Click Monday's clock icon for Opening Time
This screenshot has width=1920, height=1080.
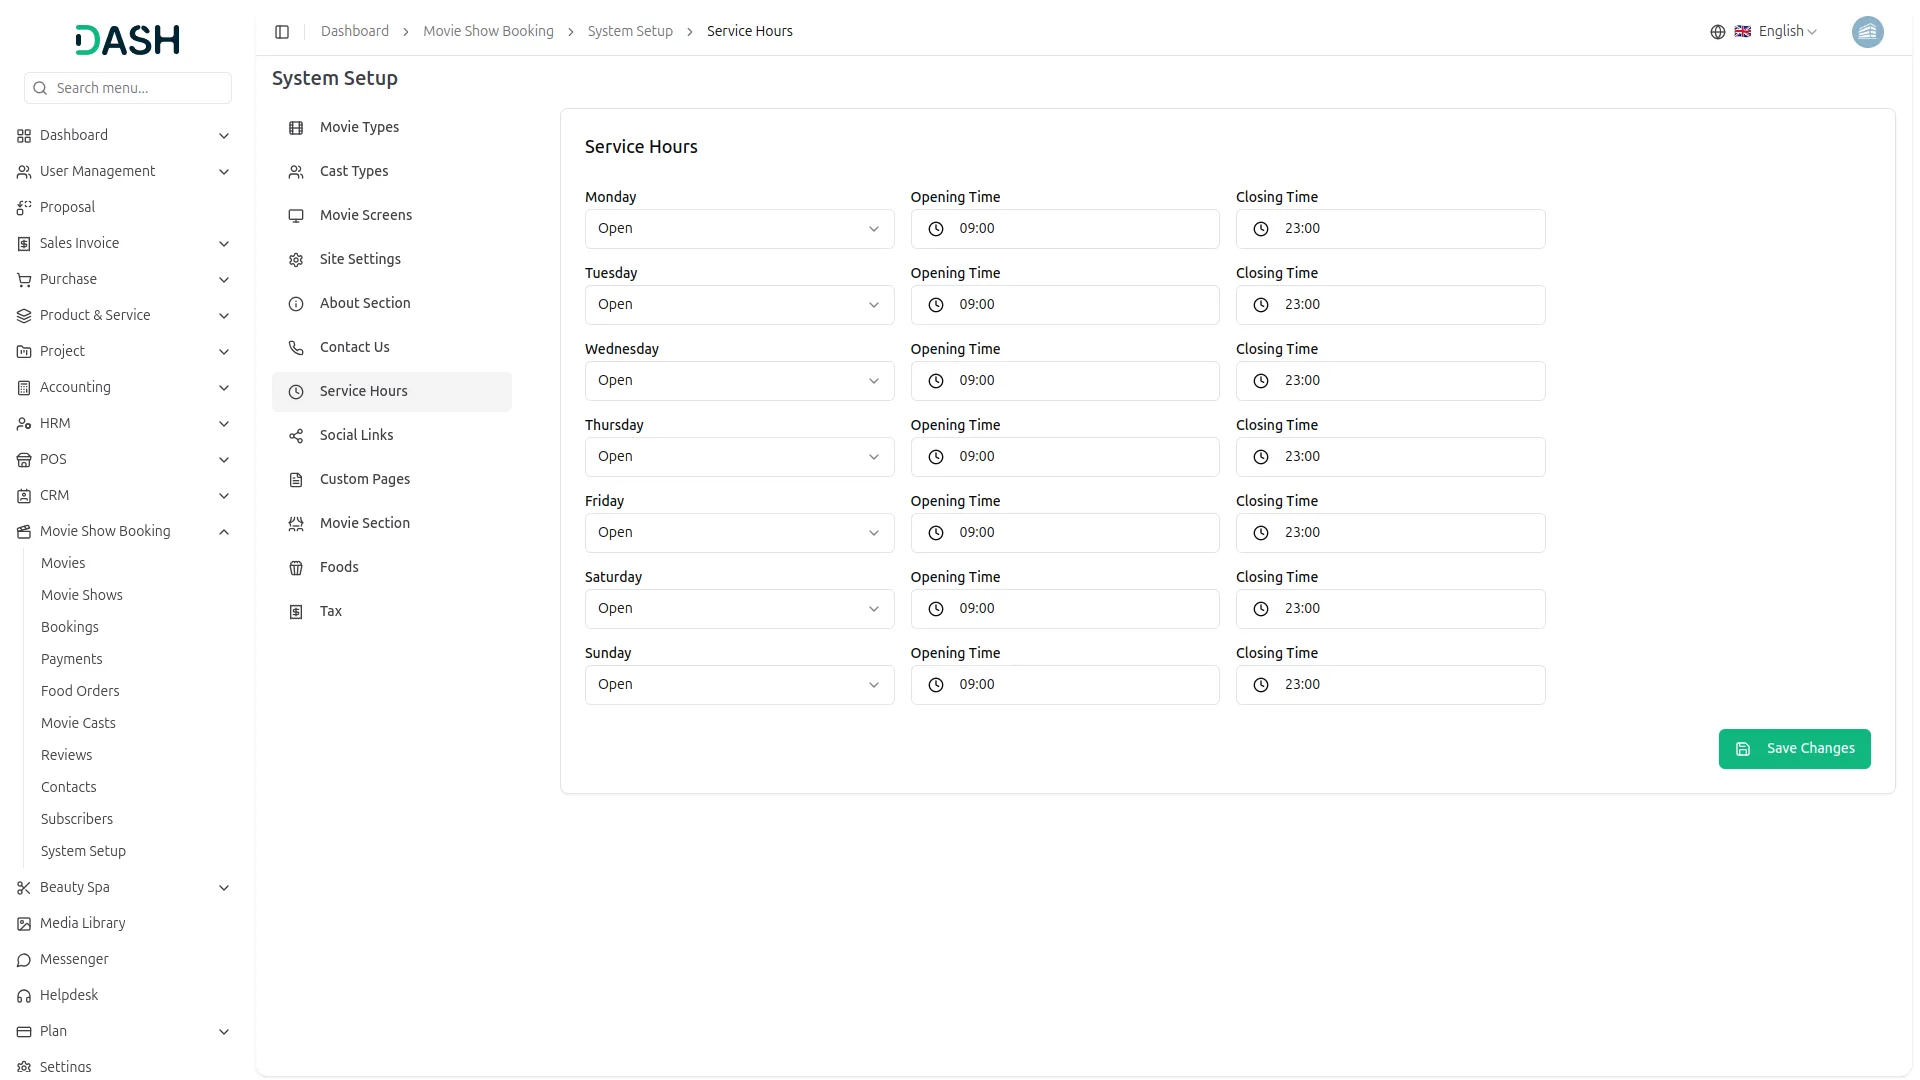935,228
